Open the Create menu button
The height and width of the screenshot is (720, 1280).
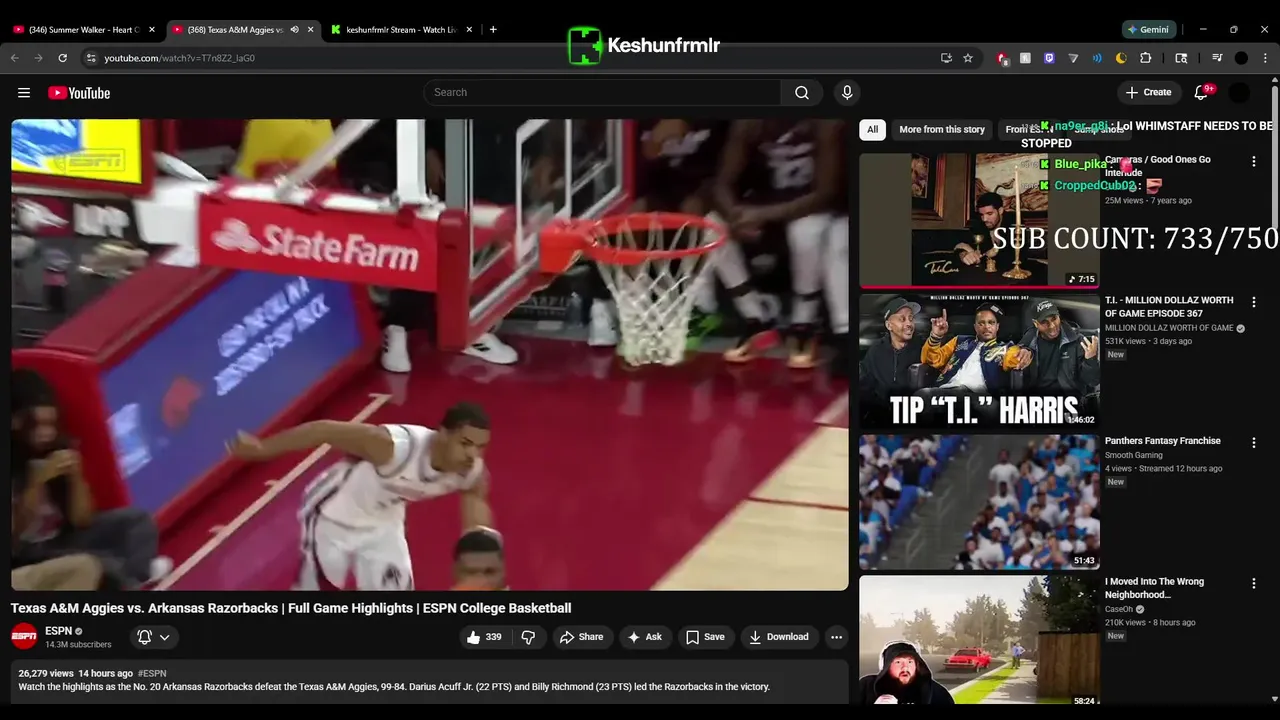1148,92
